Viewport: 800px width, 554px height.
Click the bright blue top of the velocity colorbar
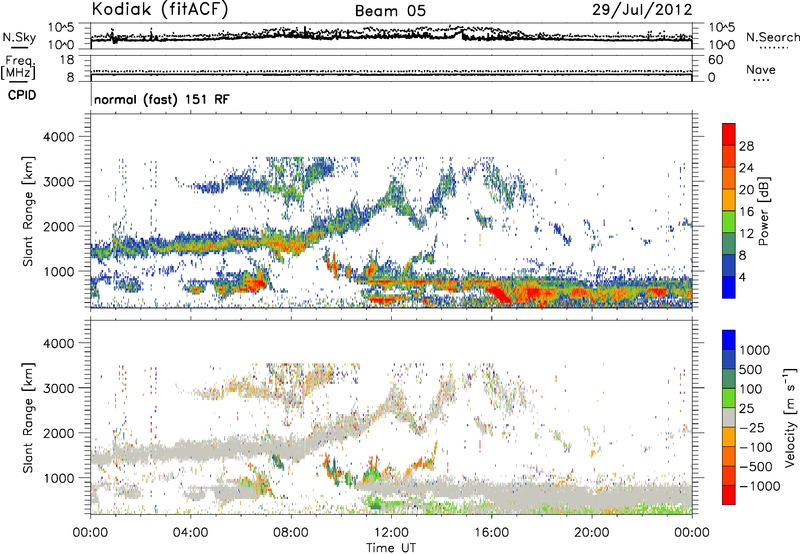point(729,340)
